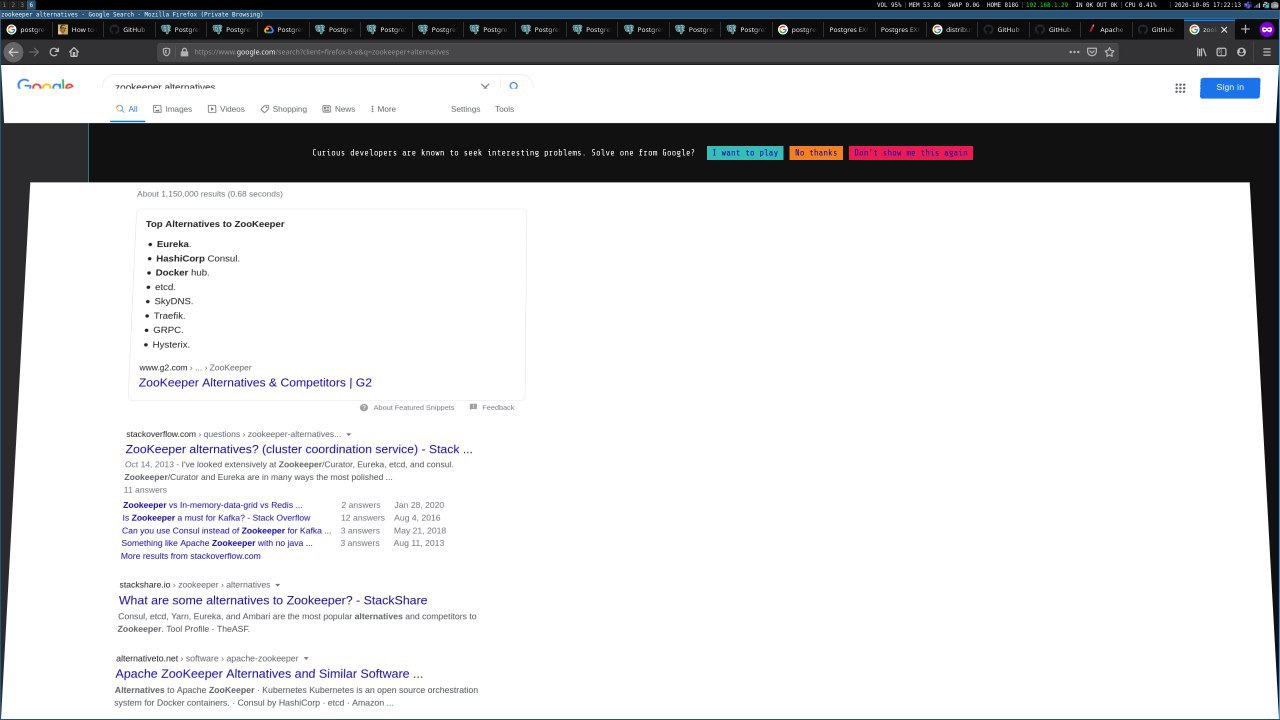Reload the current page
Viewport: 1280px width, 720px height.
point(54,52)
